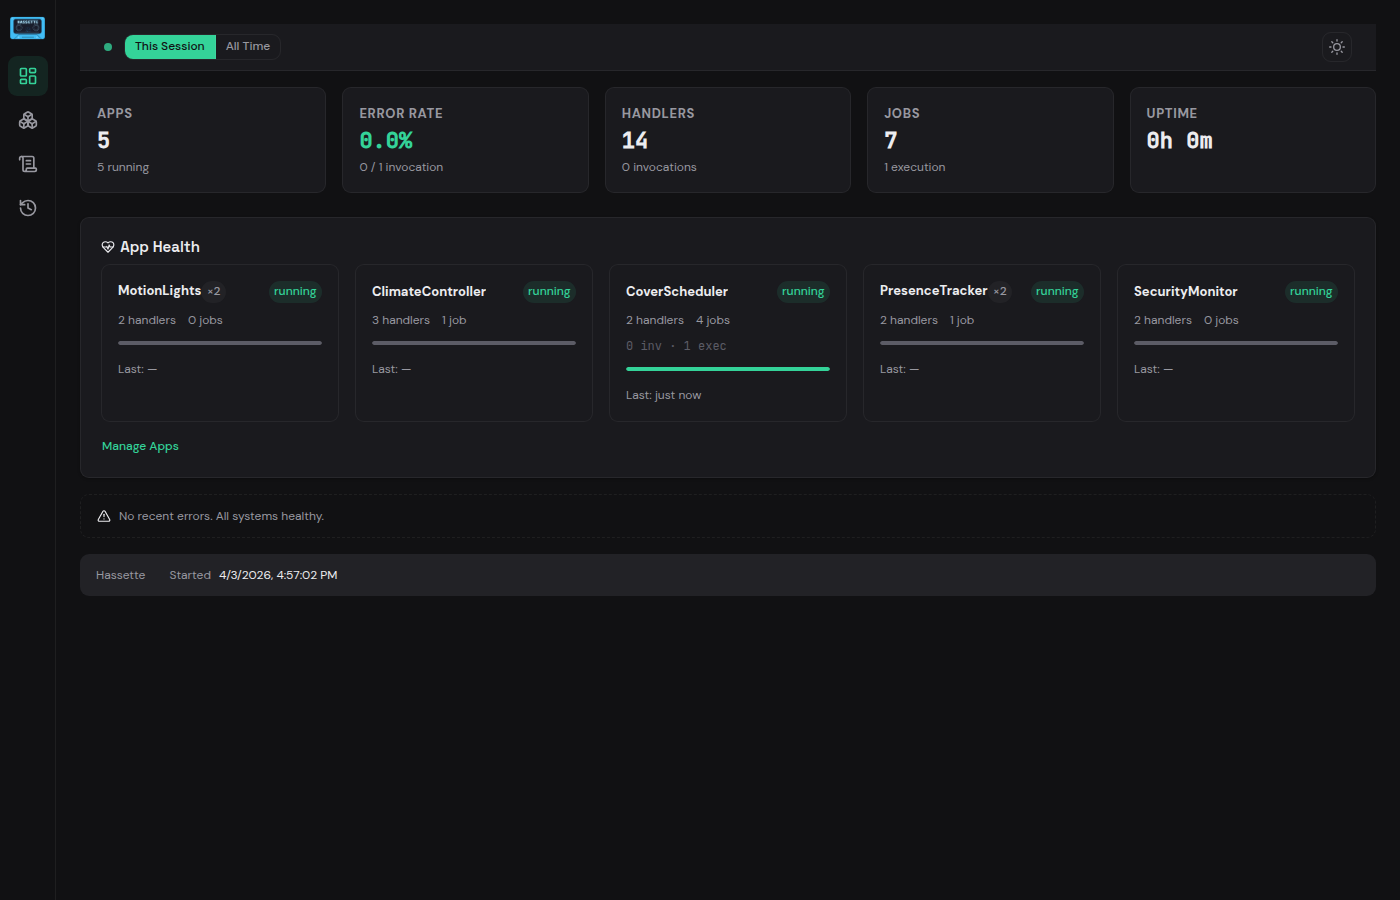Open the Dashboard grid view in sidebar
Image resolution: width=1400 pixels, height=900 pixels.
click(x=27, y=76)
